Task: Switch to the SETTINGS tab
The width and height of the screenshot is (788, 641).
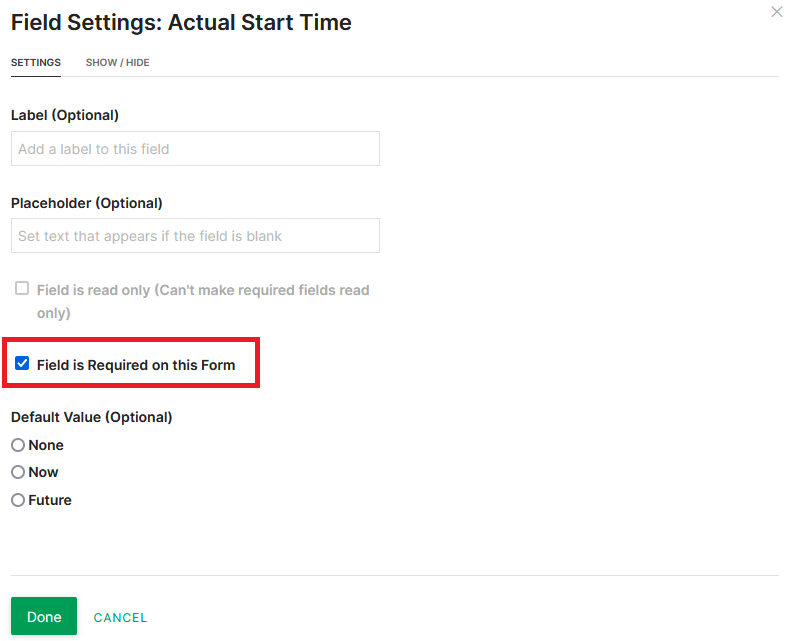Action: coord(36,63)
